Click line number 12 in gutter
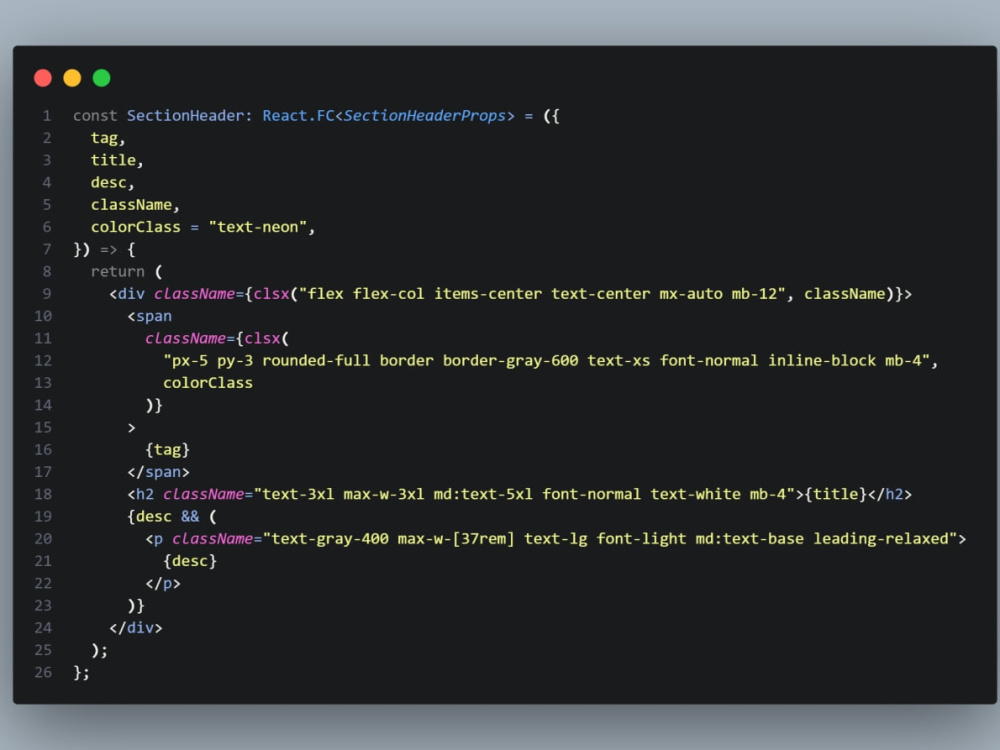Viewport: 1000px width, 750px height. click(43, 361)
